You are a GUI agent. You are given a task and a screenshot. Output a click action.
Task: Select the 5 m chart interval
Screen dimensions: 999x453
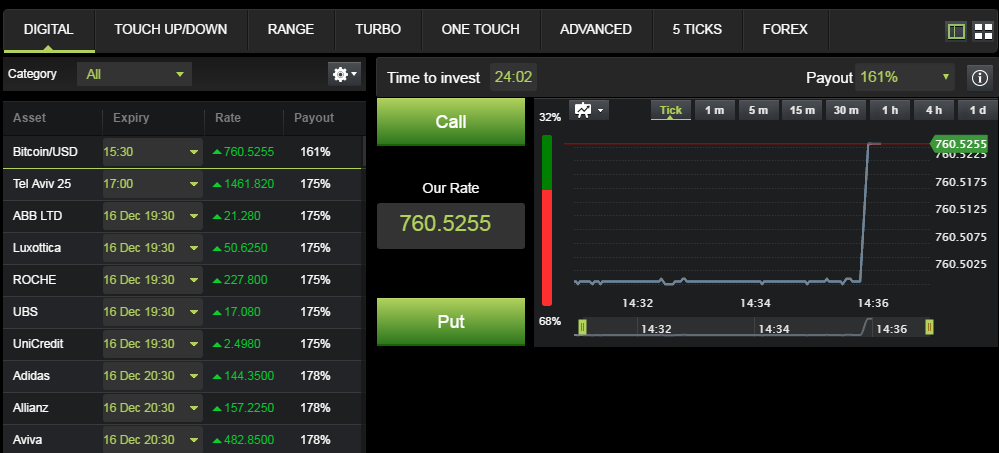click(758, 110)
